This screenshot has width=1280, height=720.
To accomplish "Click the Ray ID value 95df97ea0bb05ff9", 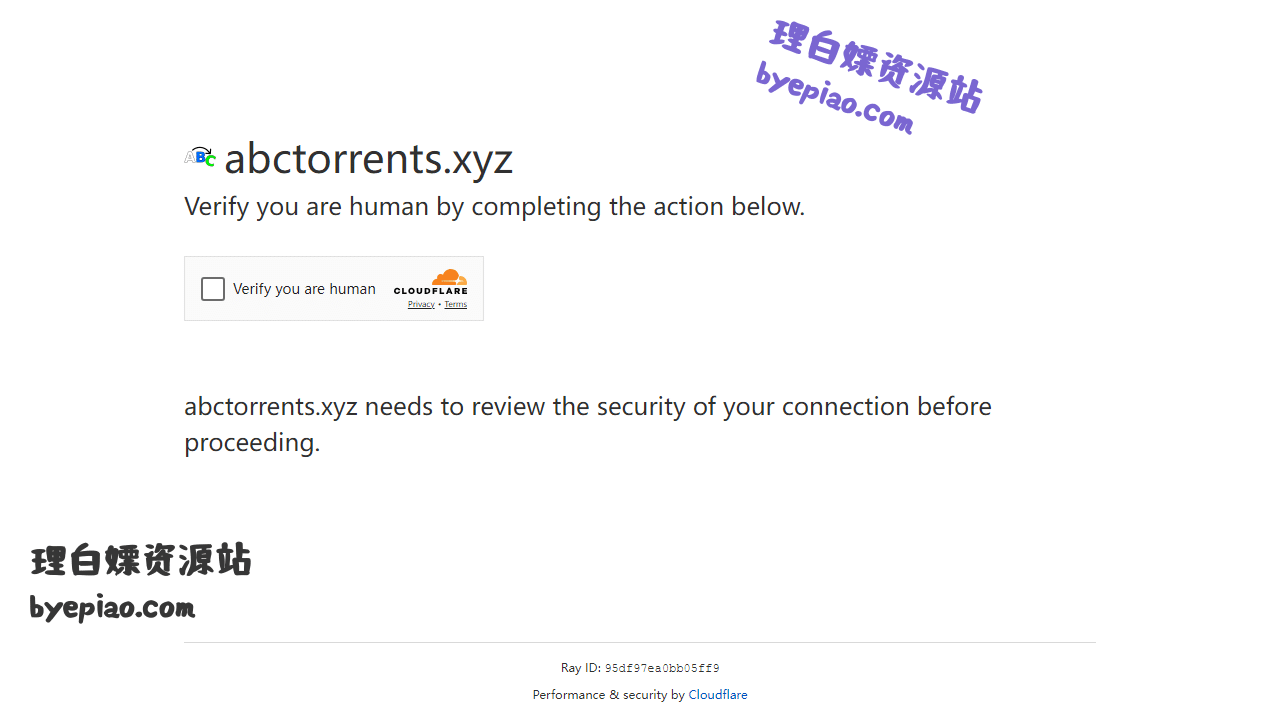I will point(662,668).
